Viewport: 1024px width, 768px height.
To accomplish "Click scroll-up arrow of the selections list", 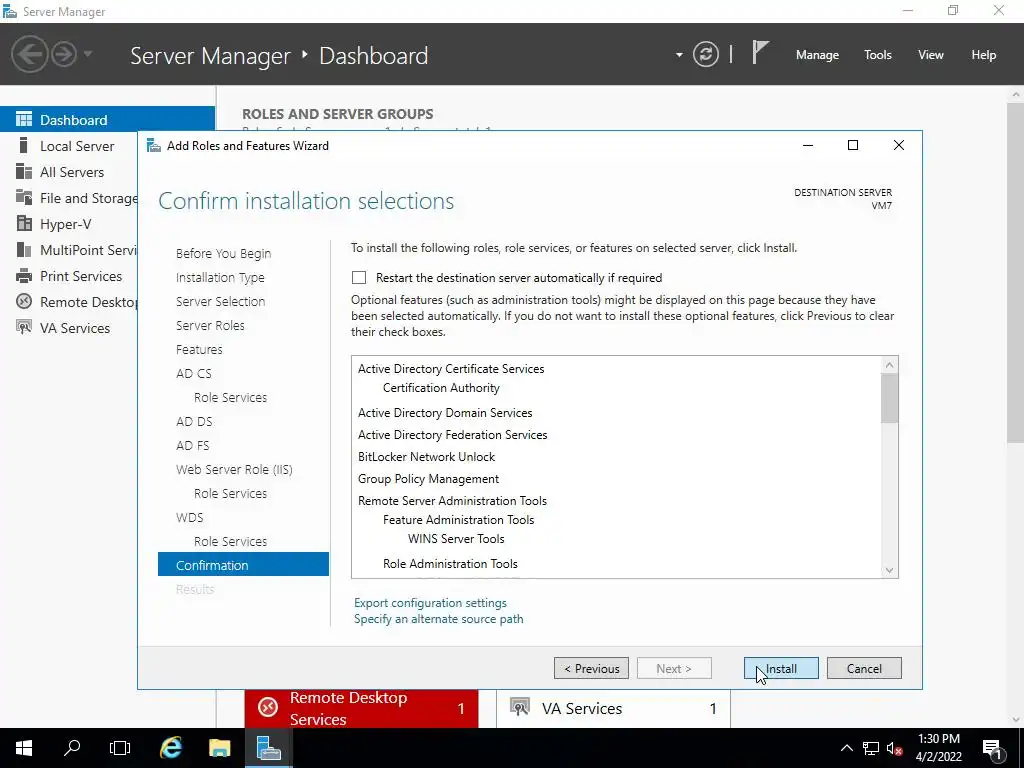I will (x=889, y=365).
